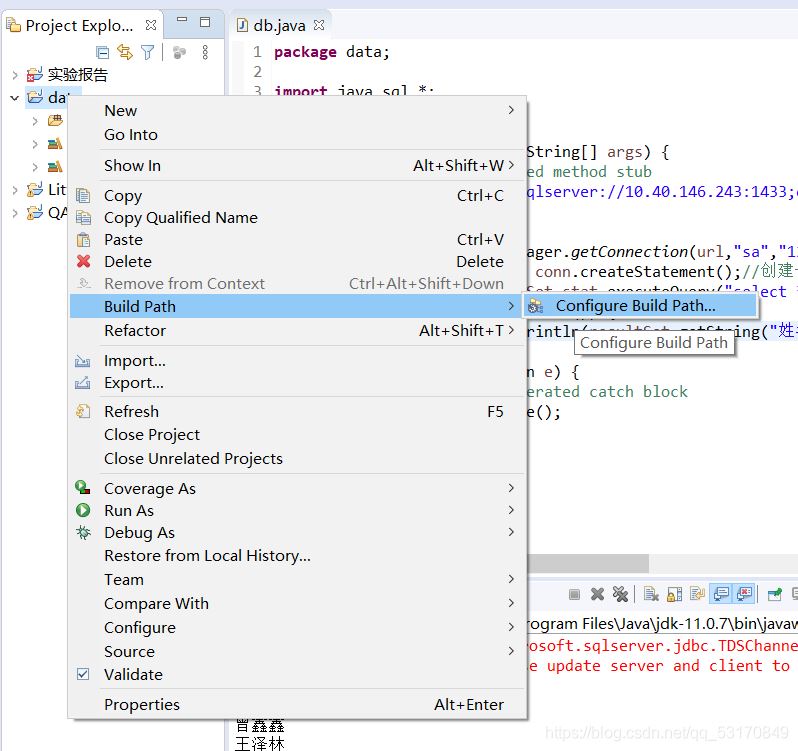This screenshot has height=751, width=798.
Task: Open the Team submenu
Action: [x=297, y=580]
